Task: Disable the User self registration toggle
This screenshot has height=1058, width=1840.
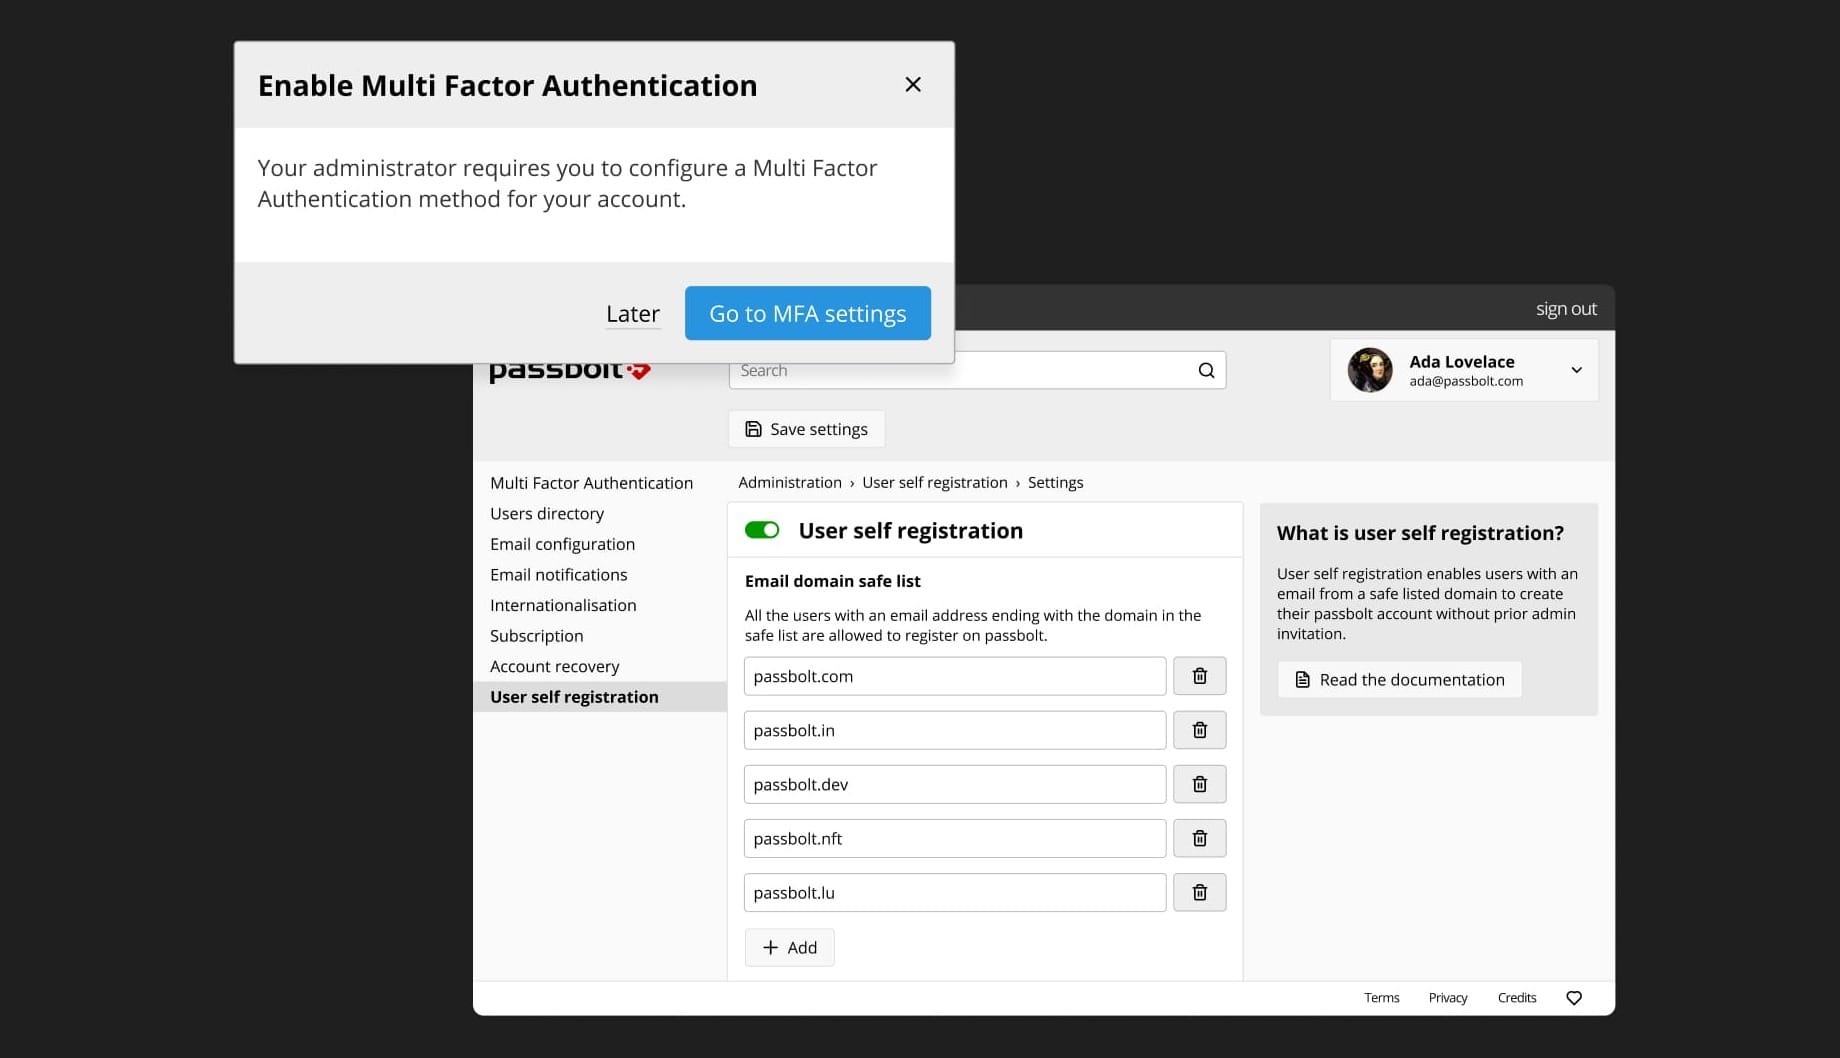Action: click(x=762, y=530)
